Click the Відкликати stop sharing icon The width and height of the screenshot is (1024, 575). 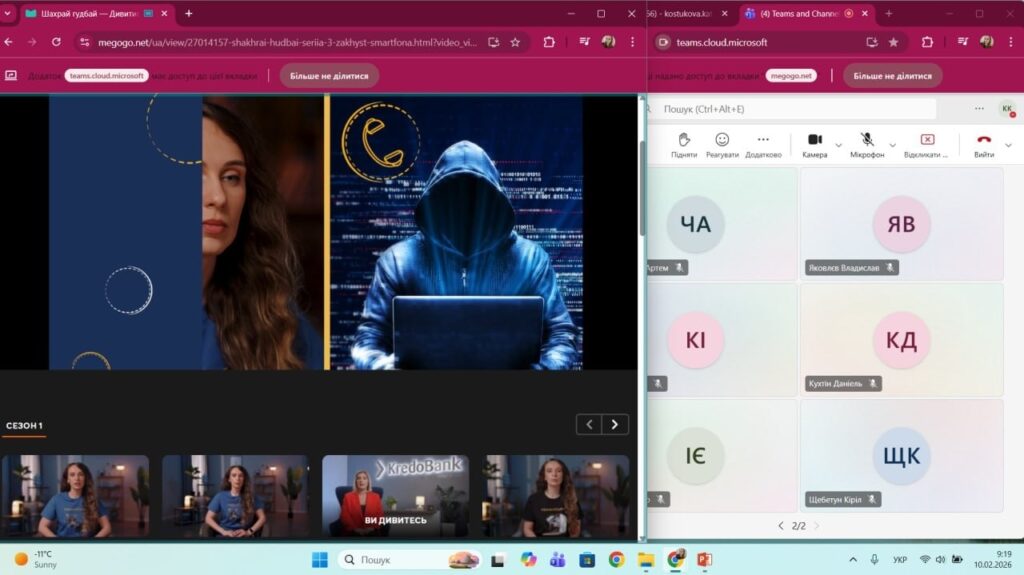coord(926,140)
